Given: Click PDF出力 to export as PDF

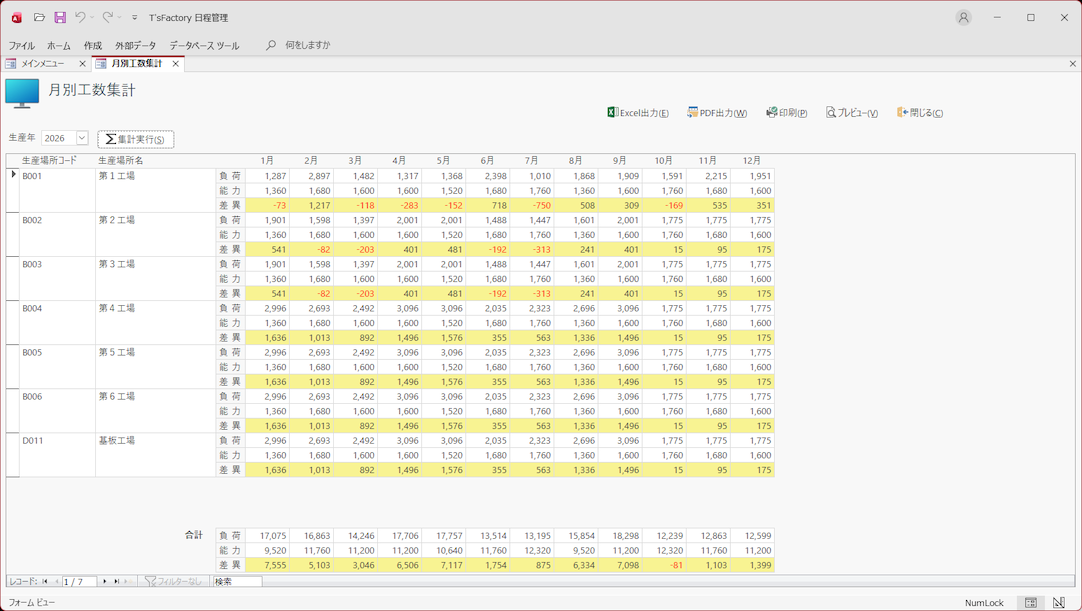Looking at the screenshot, I should click(x=717, y=113).
